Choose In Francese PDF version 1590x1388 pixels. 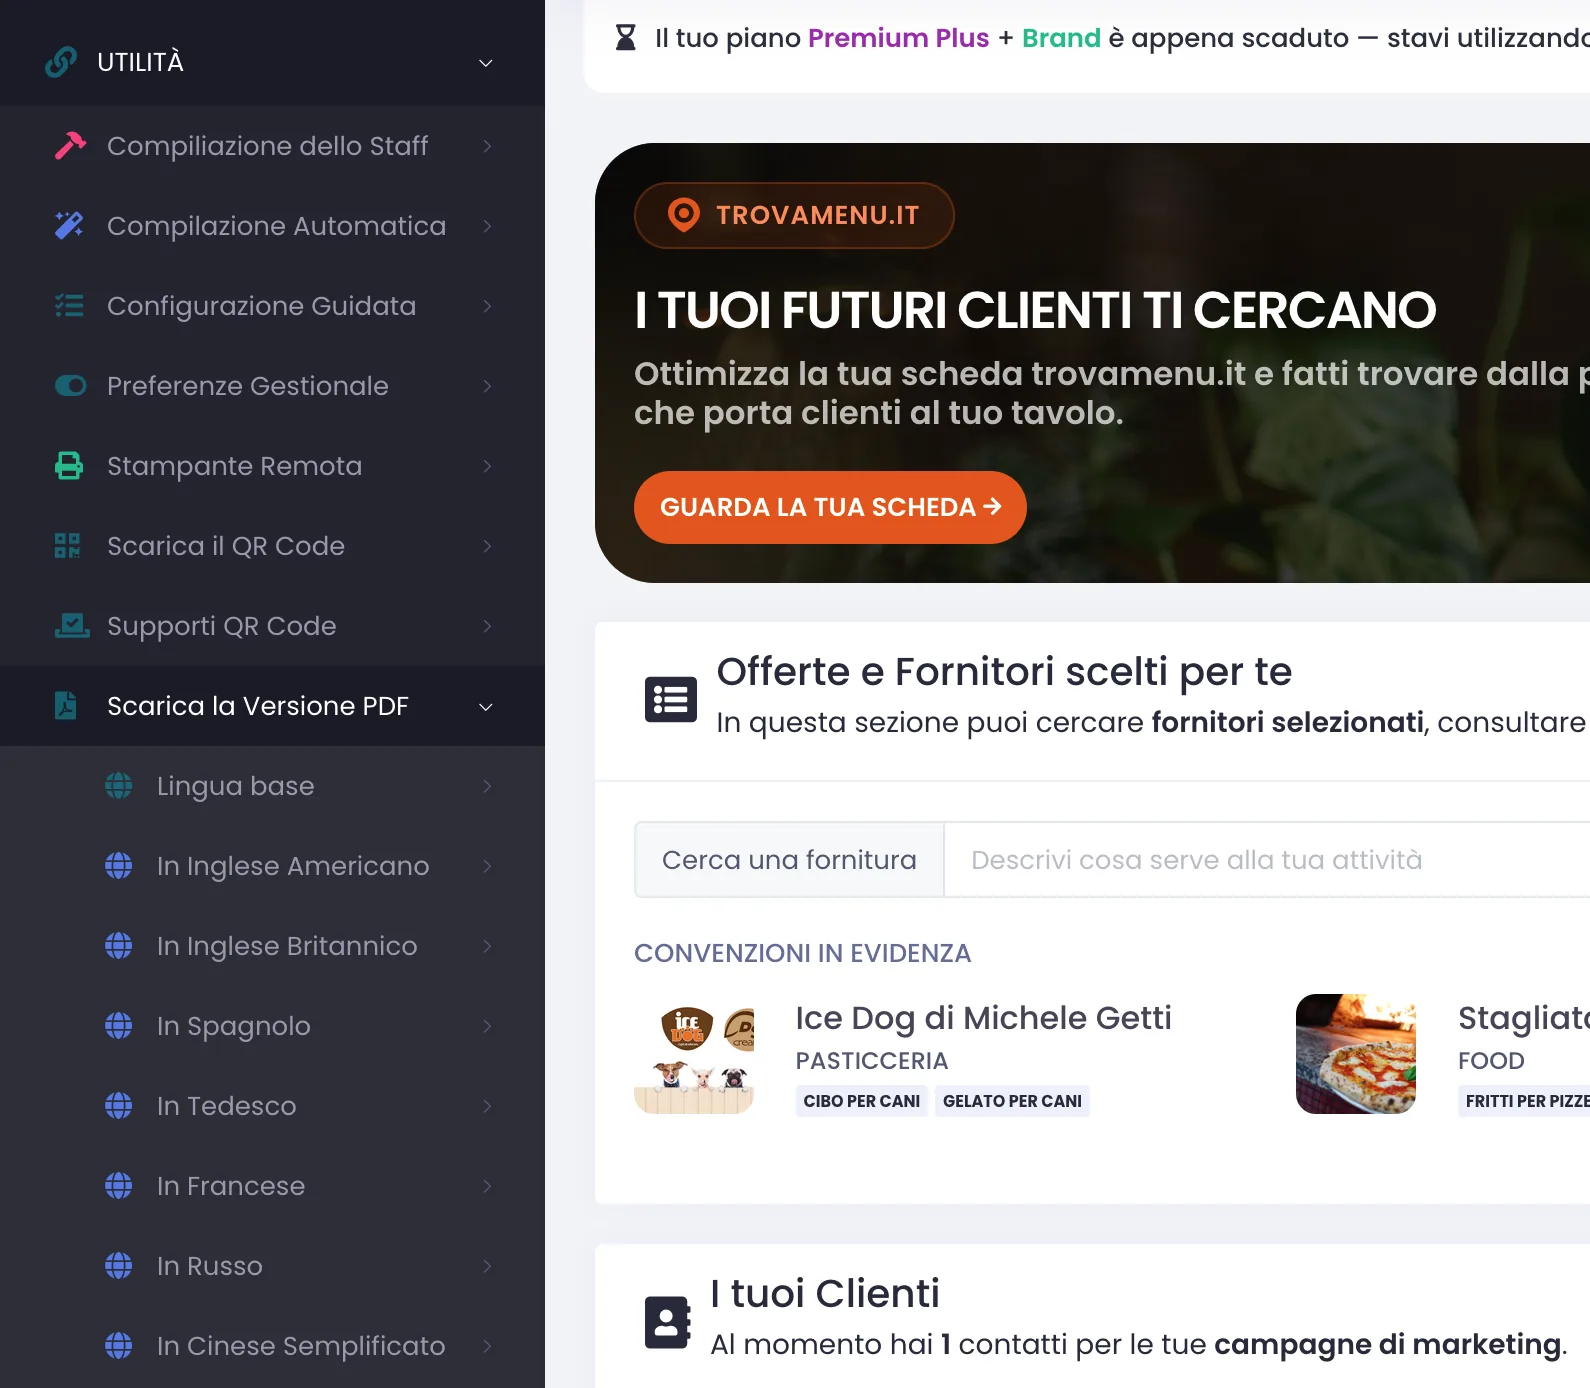pos(272,1186)
